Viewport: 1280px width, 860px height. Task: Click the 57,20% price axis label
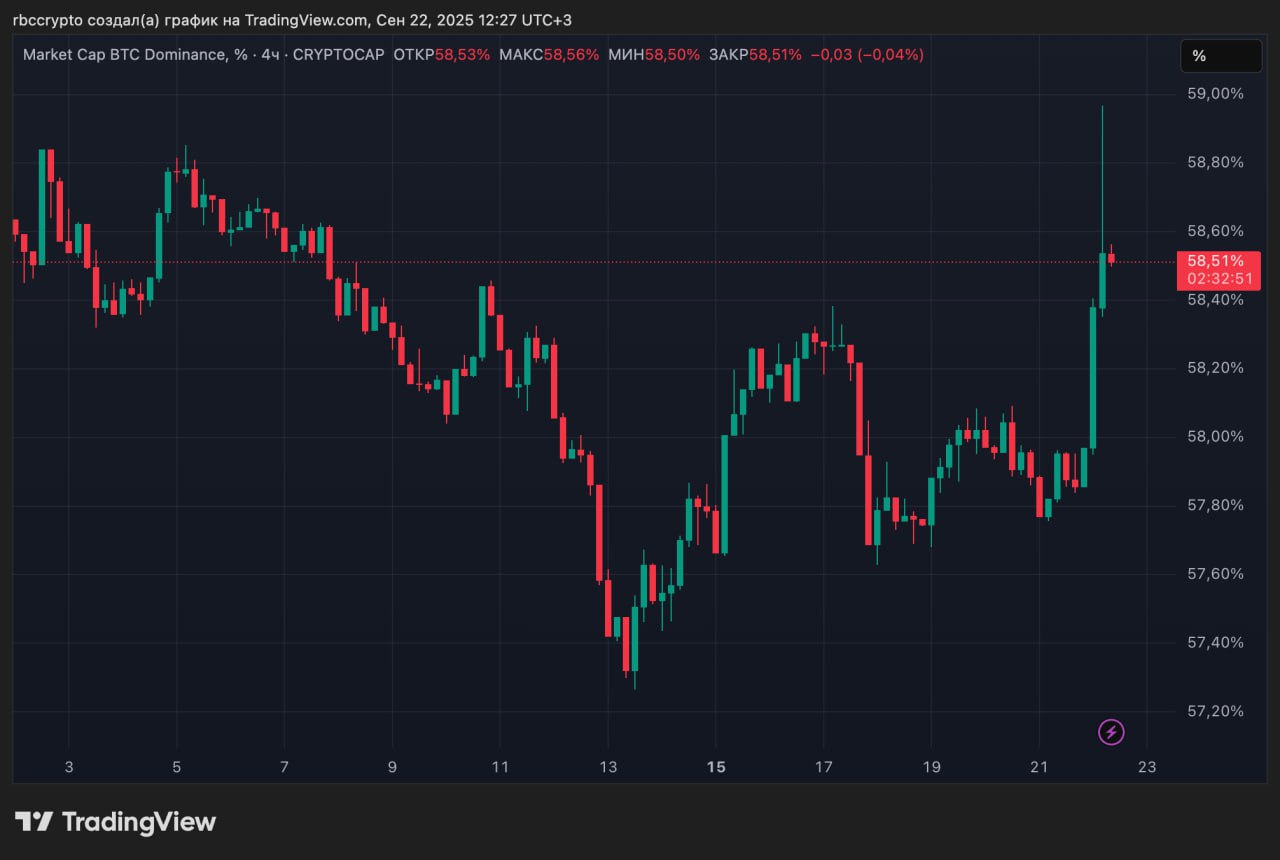[1215, 711]
